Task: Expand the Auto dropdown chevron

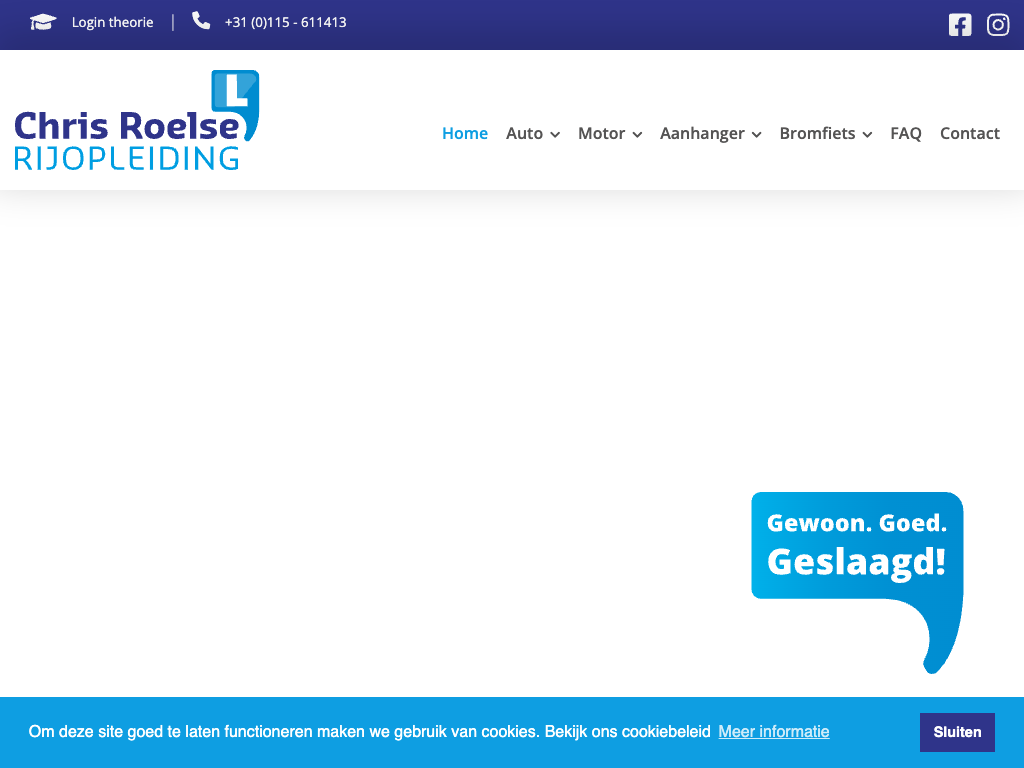Action: point(555,135)
